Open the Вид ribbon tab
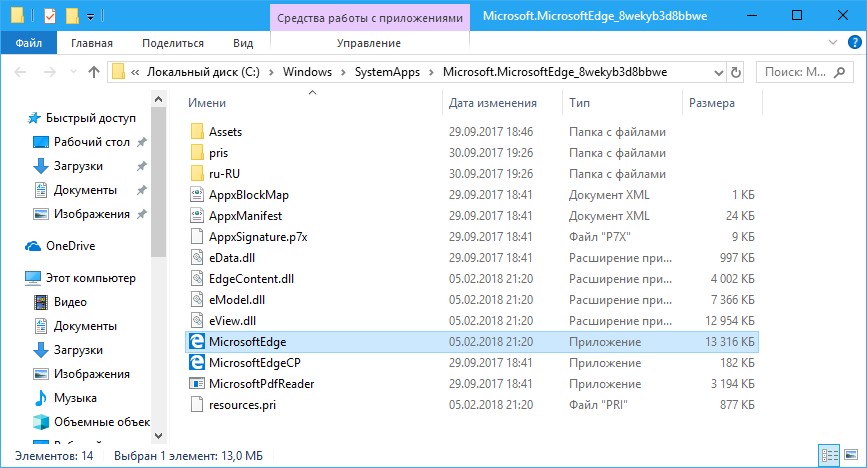867x468 pixels. 243,43
